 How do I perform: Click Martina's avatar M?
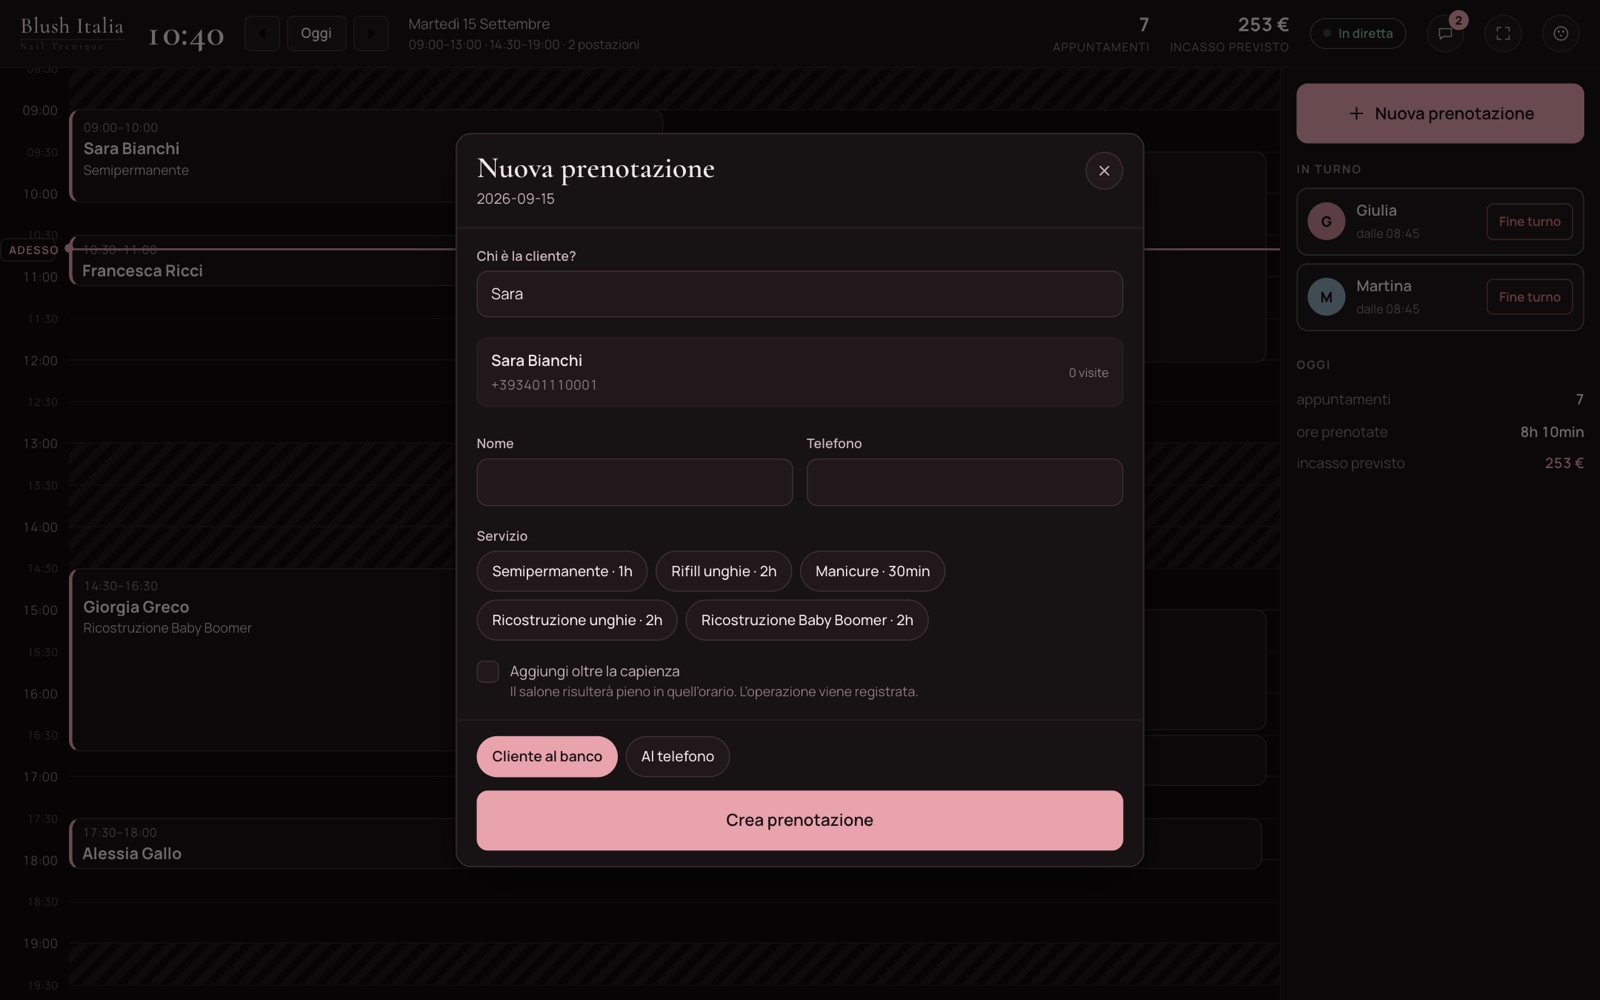click(1326, 297)
